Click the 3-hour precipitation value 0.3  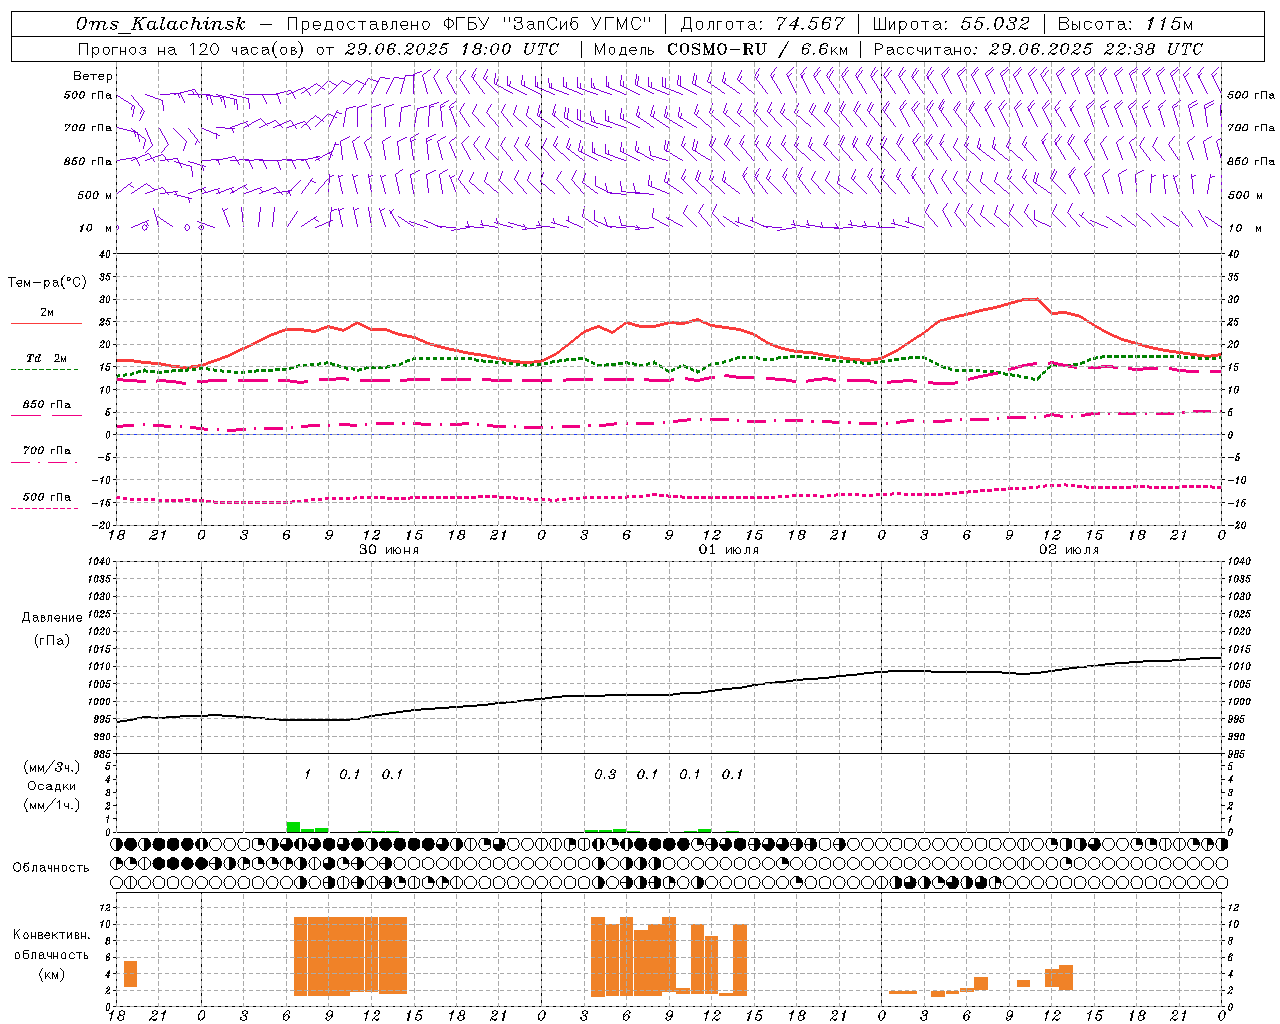(x=605, y=774)
